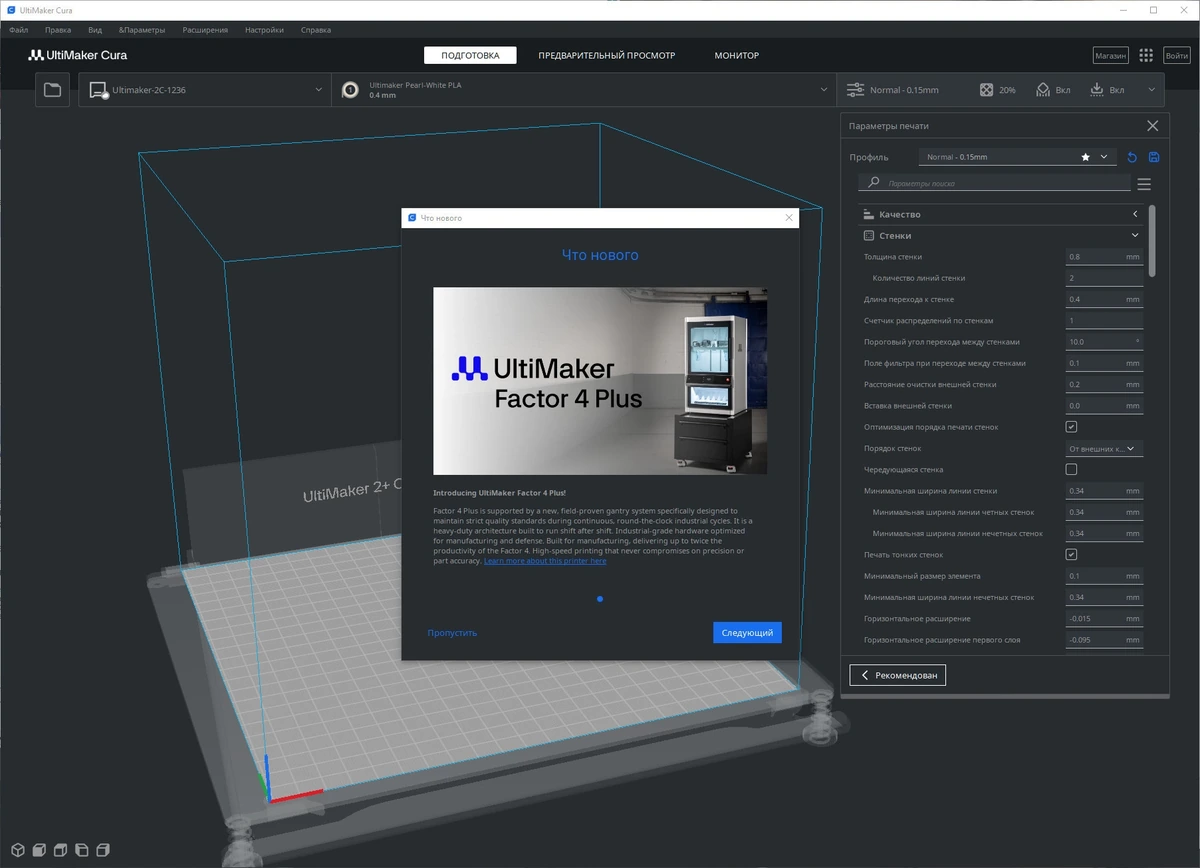The height and width of the screenshot is (868, 1200).
Task: Click the Пропустить link
Action: pyautogui.click(x=452, y=633)
